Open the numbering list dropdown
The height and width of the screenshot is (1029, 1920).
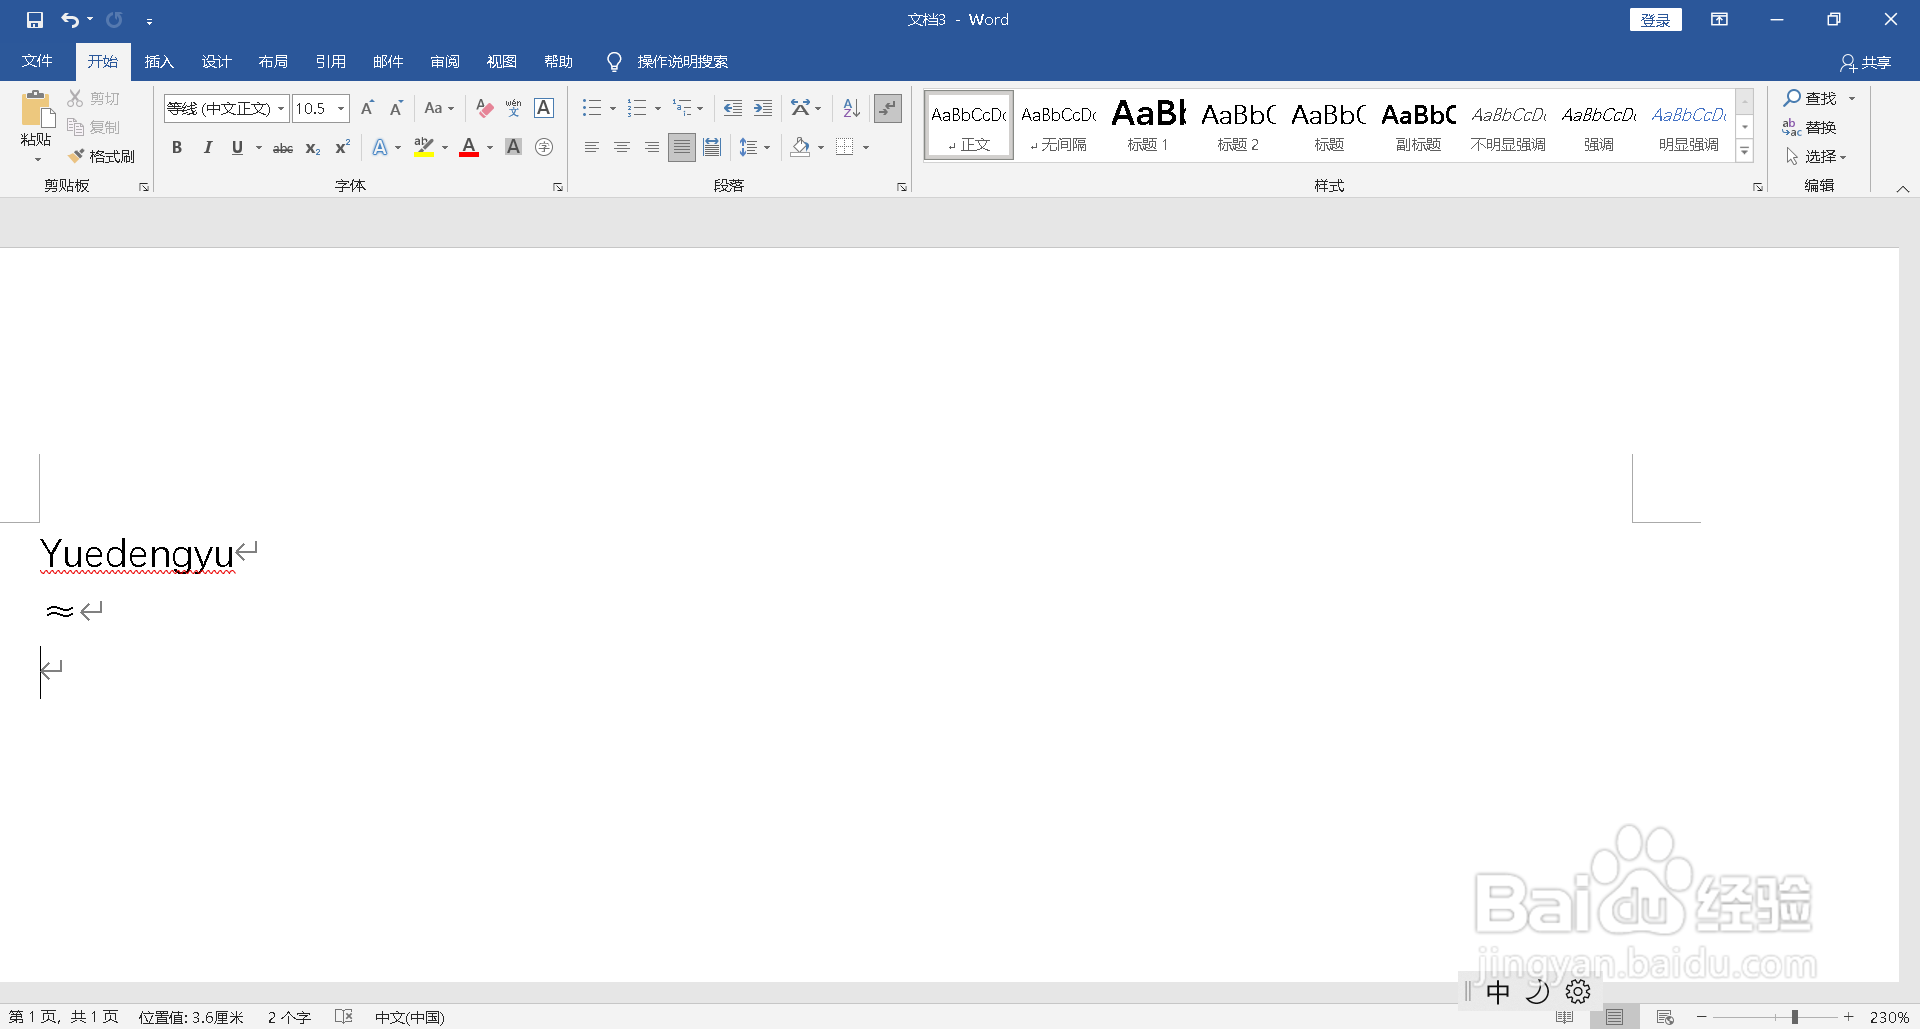tap(658, 108)
